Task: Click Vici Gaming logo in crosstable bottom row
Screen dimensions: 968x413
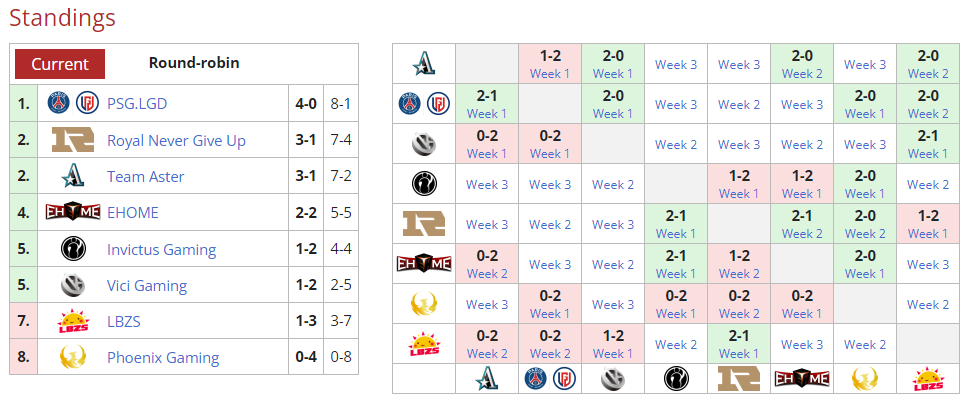Action: 612,379
